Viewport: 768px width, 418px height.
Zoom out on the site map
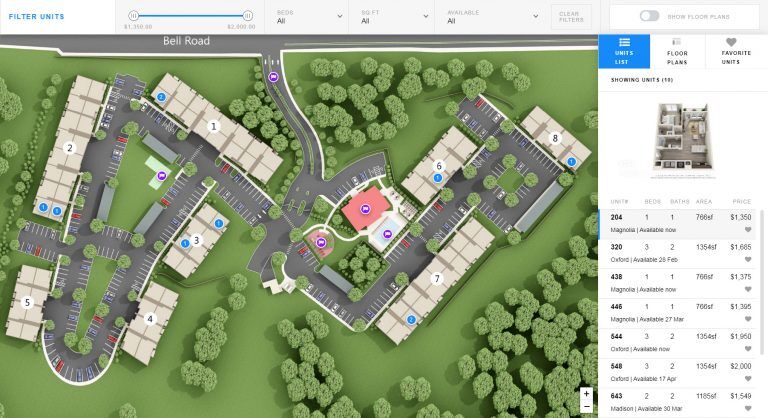pyautogui.click(x=586, y=407)
